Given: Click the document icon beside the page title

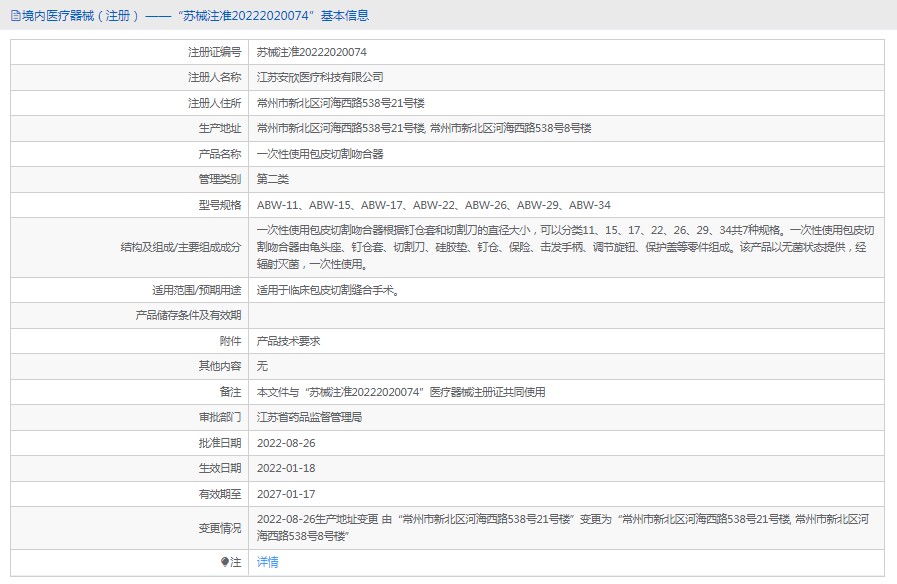Looking at the screenshot, I should tap(15, 16).
